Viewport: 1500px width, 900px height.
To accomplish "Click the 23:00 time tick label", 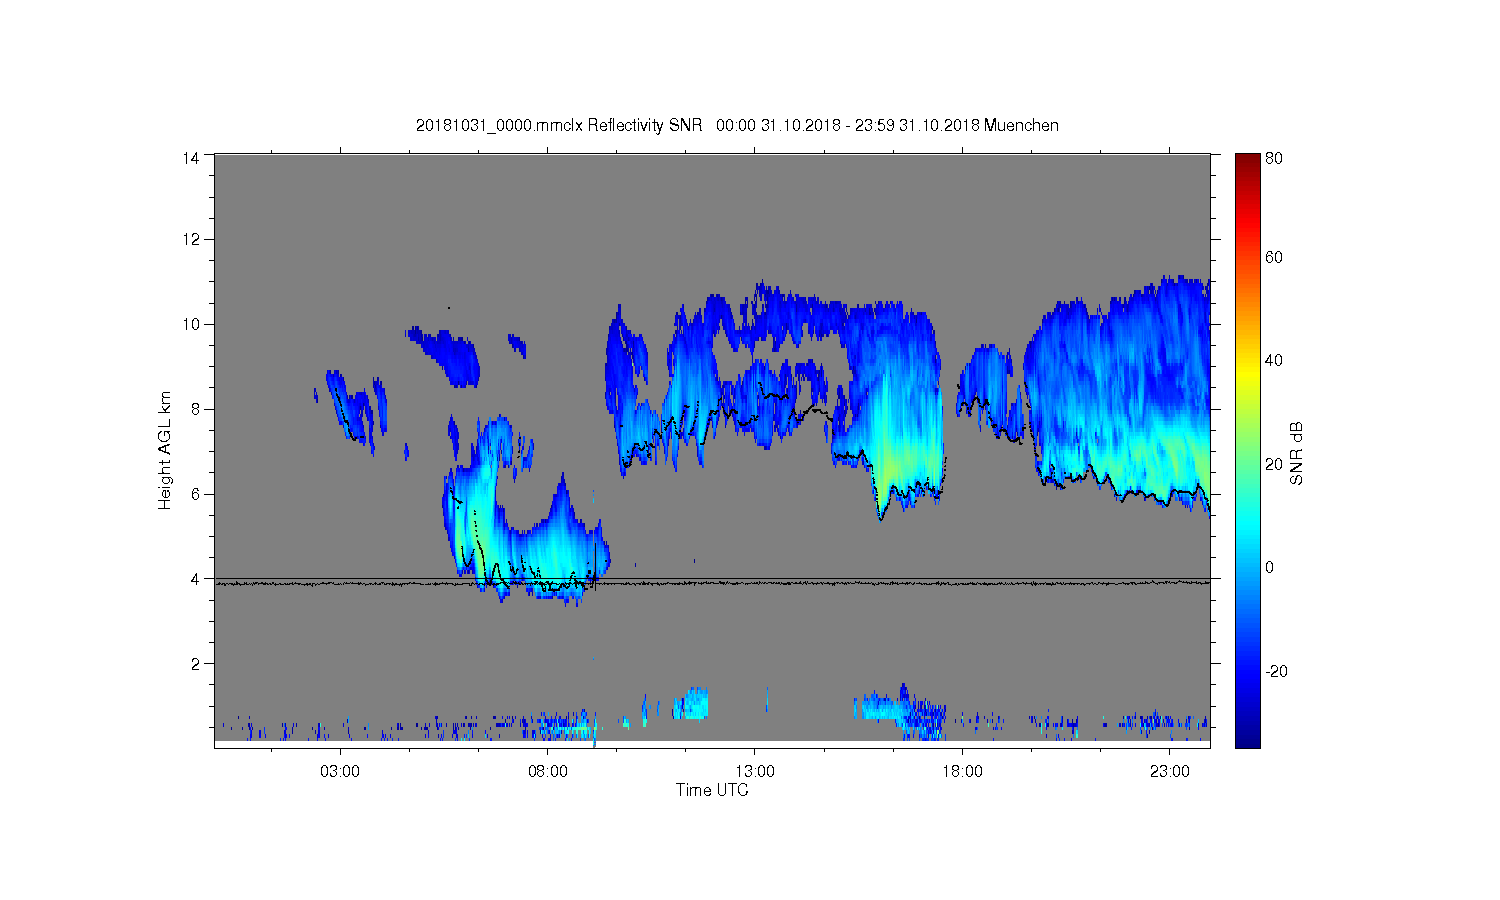I will click(1170, 772).
